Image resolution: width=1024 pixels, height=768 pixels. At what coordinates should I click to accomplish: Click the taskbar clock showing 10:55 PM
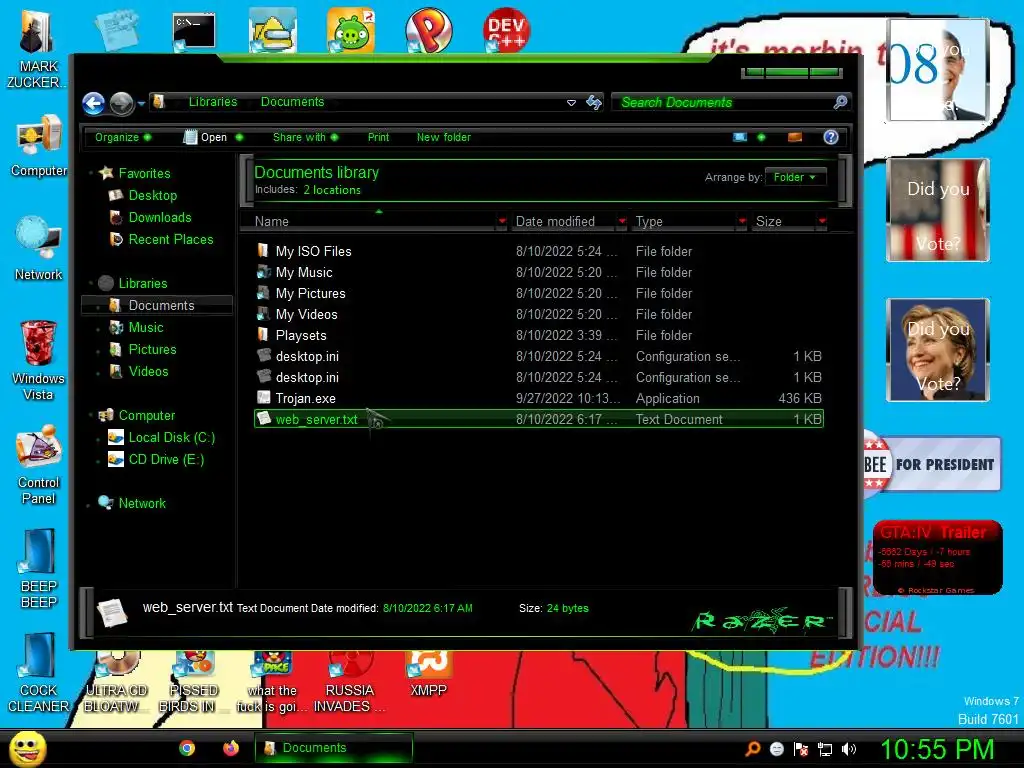(x=937, y=749)
